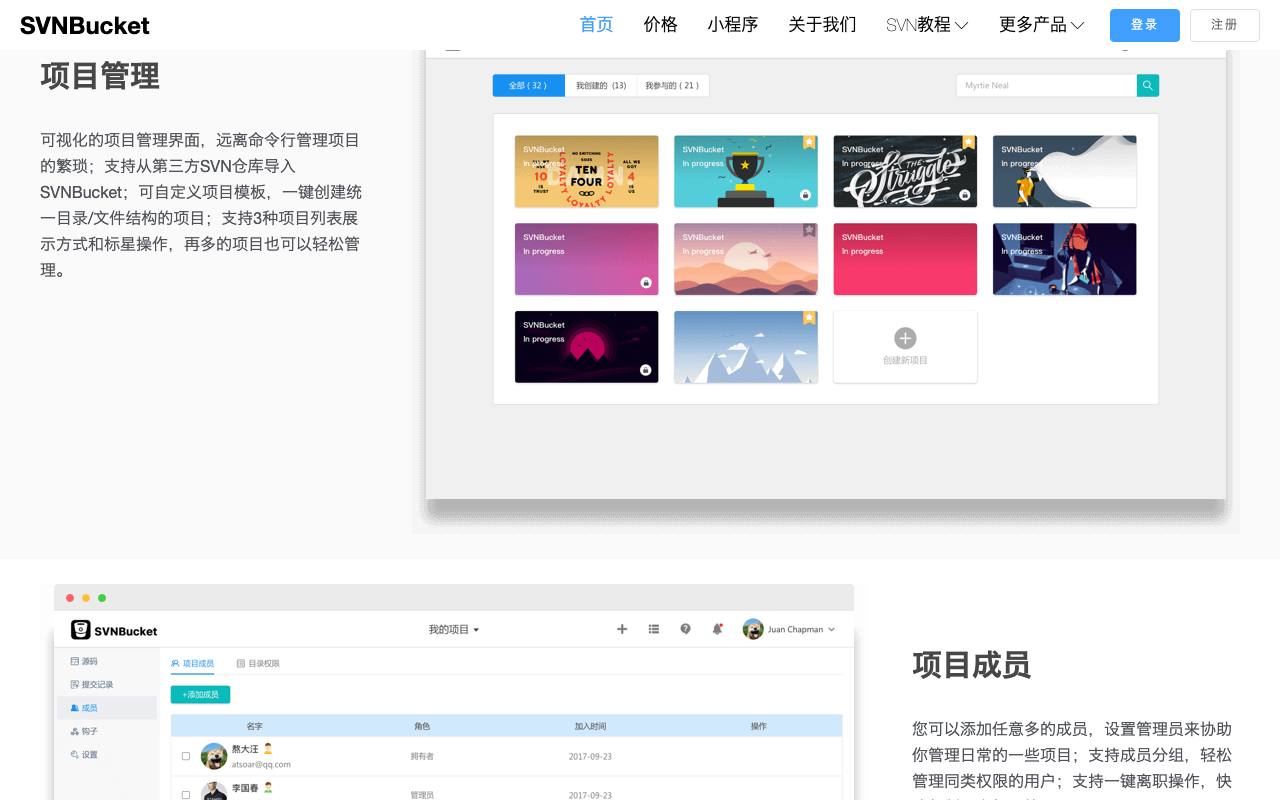Open the dark blue illustrated figure card
Viewport: 1280px width, 800px height.
coord(1064,259)
